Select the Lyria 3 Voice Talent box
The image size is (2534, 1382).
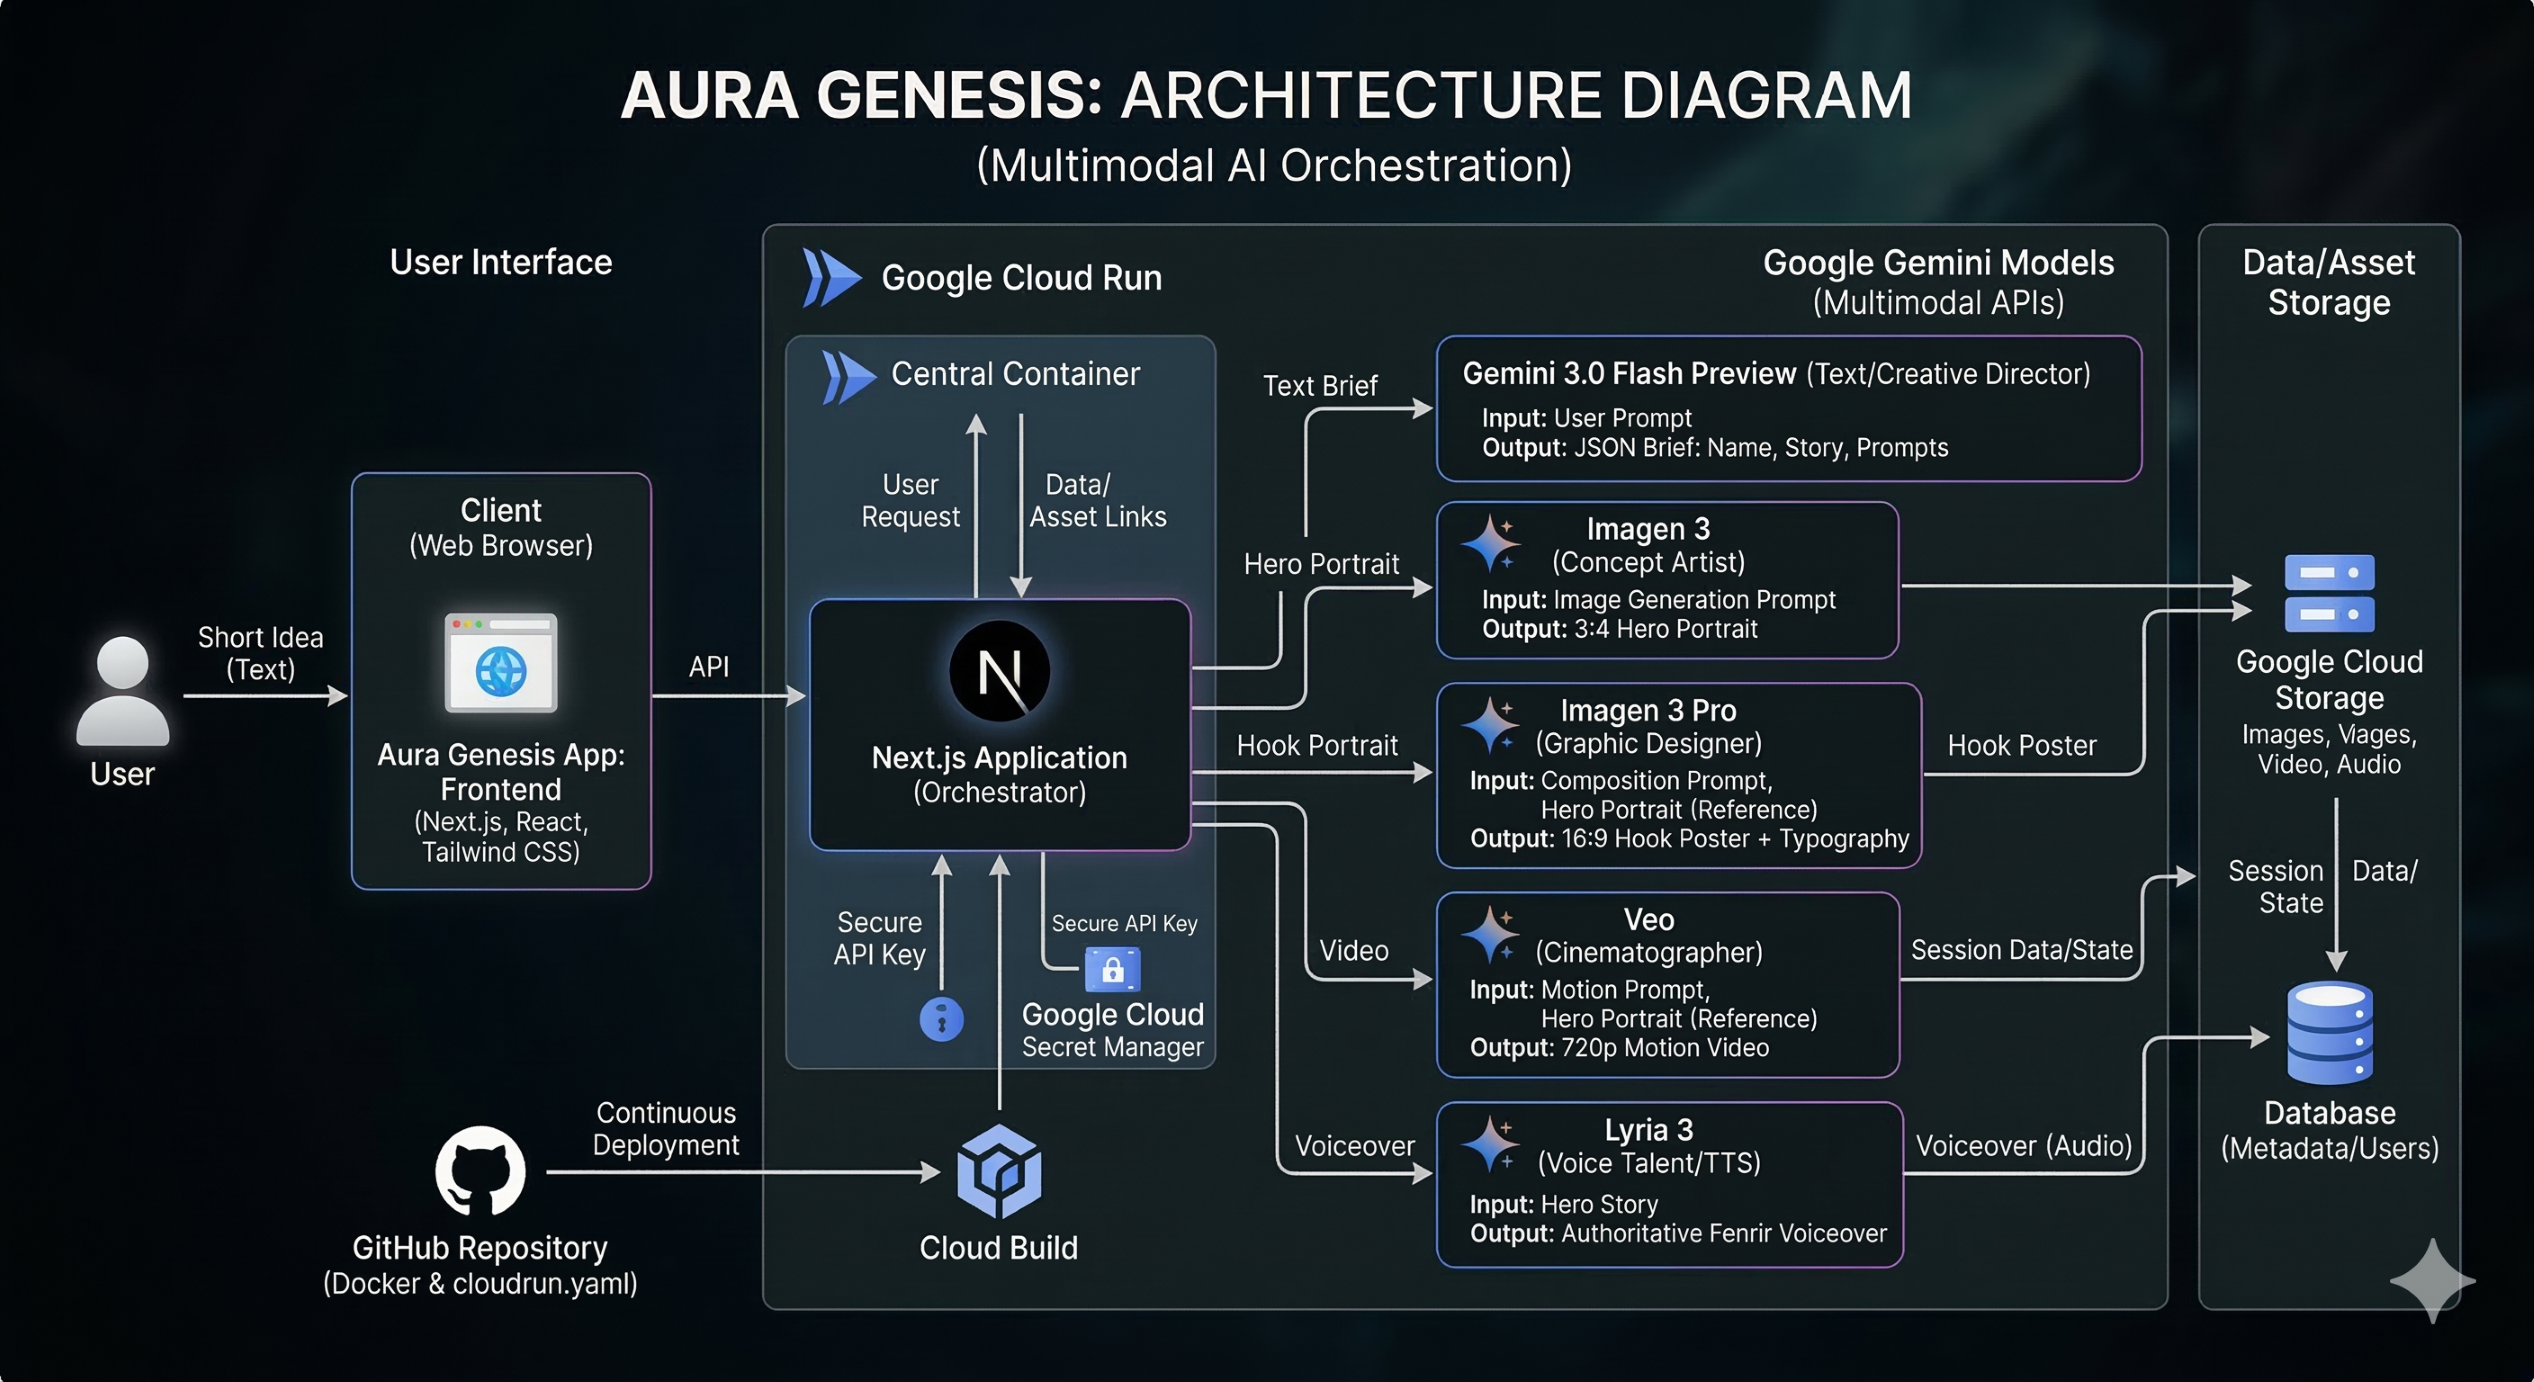point(1669,1185)
